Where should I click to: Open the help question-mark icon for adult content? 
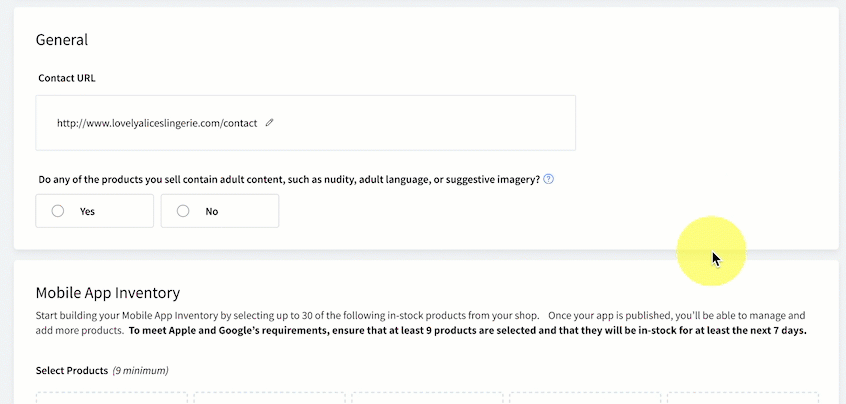click(549, 179)
